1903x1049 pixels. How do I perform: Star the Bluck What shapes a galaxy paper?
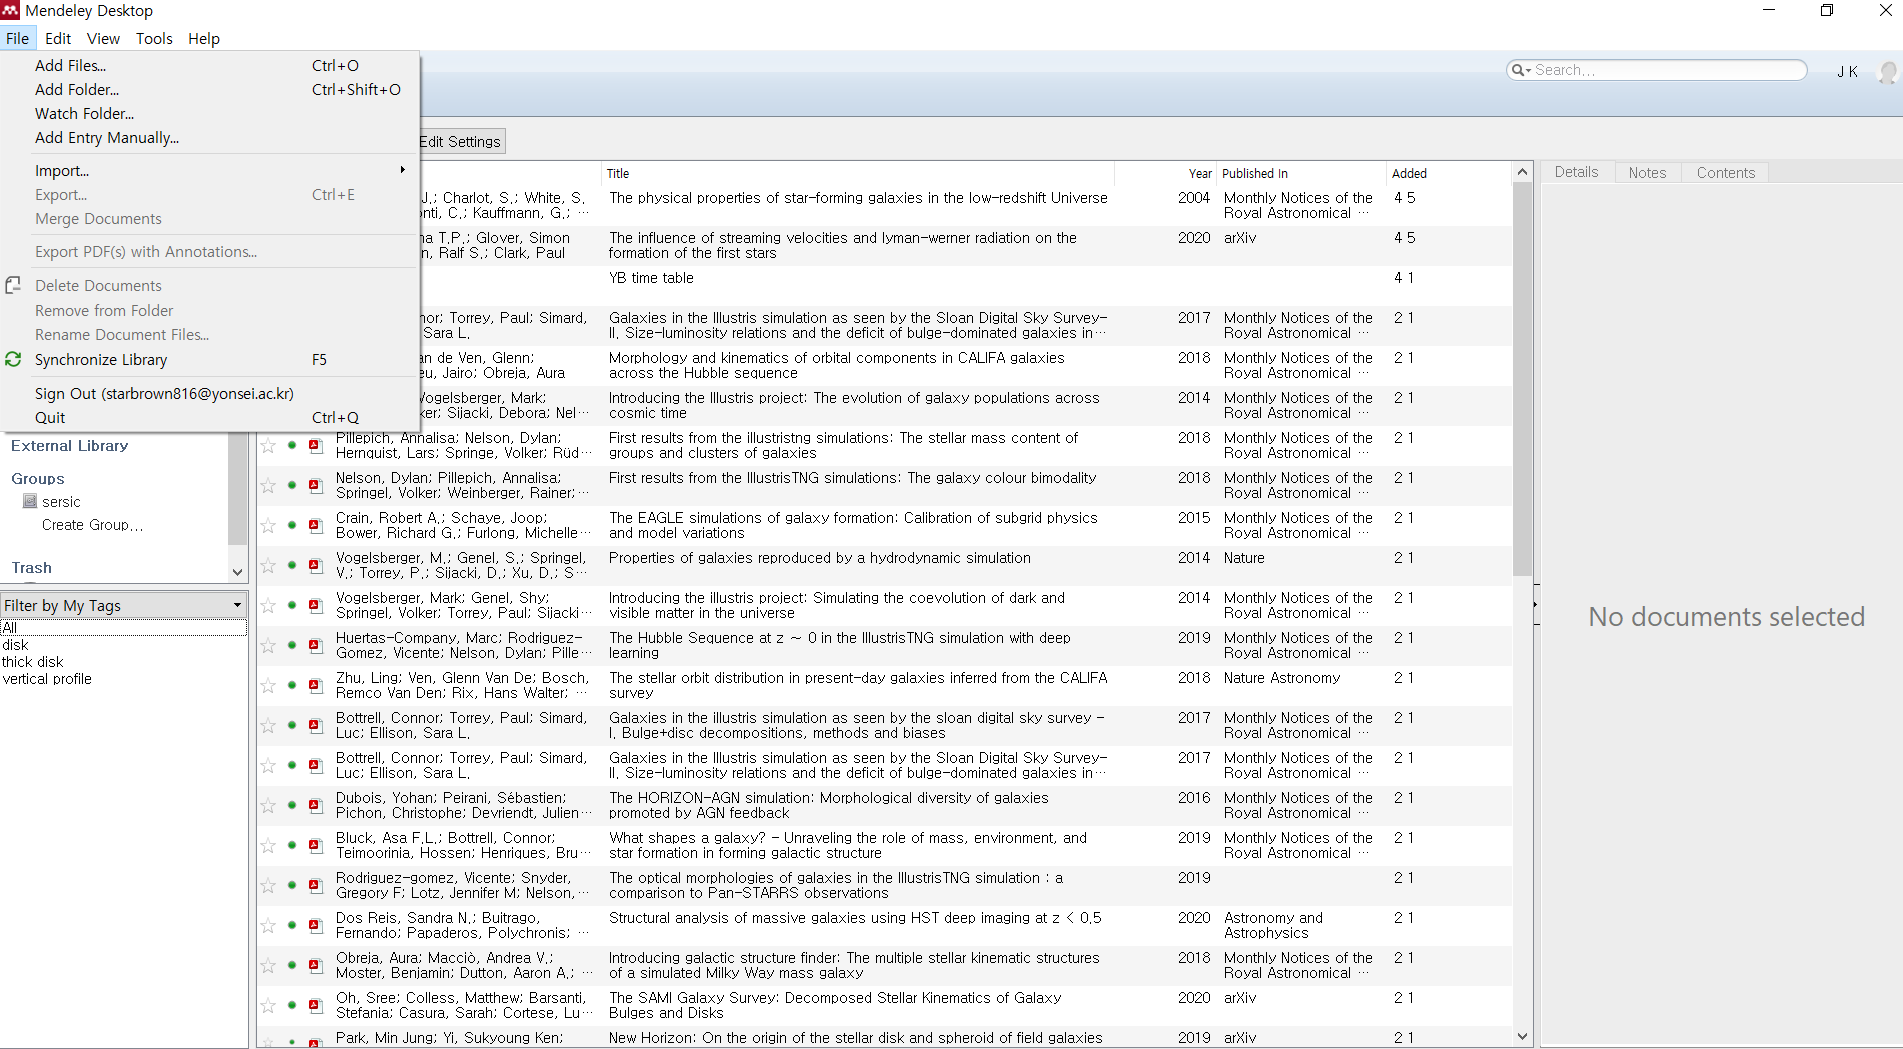point(268,845)
